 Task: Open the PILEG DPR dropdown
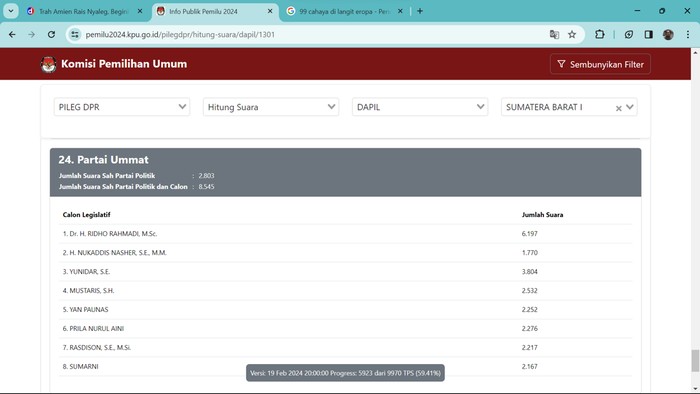click(x=121, y=107)
